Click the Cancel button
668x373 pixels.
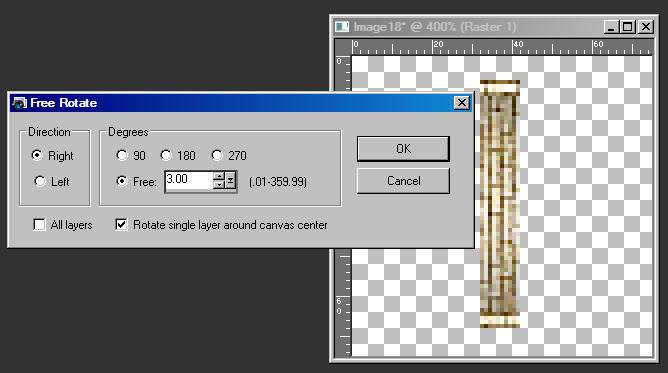[403, 181]
